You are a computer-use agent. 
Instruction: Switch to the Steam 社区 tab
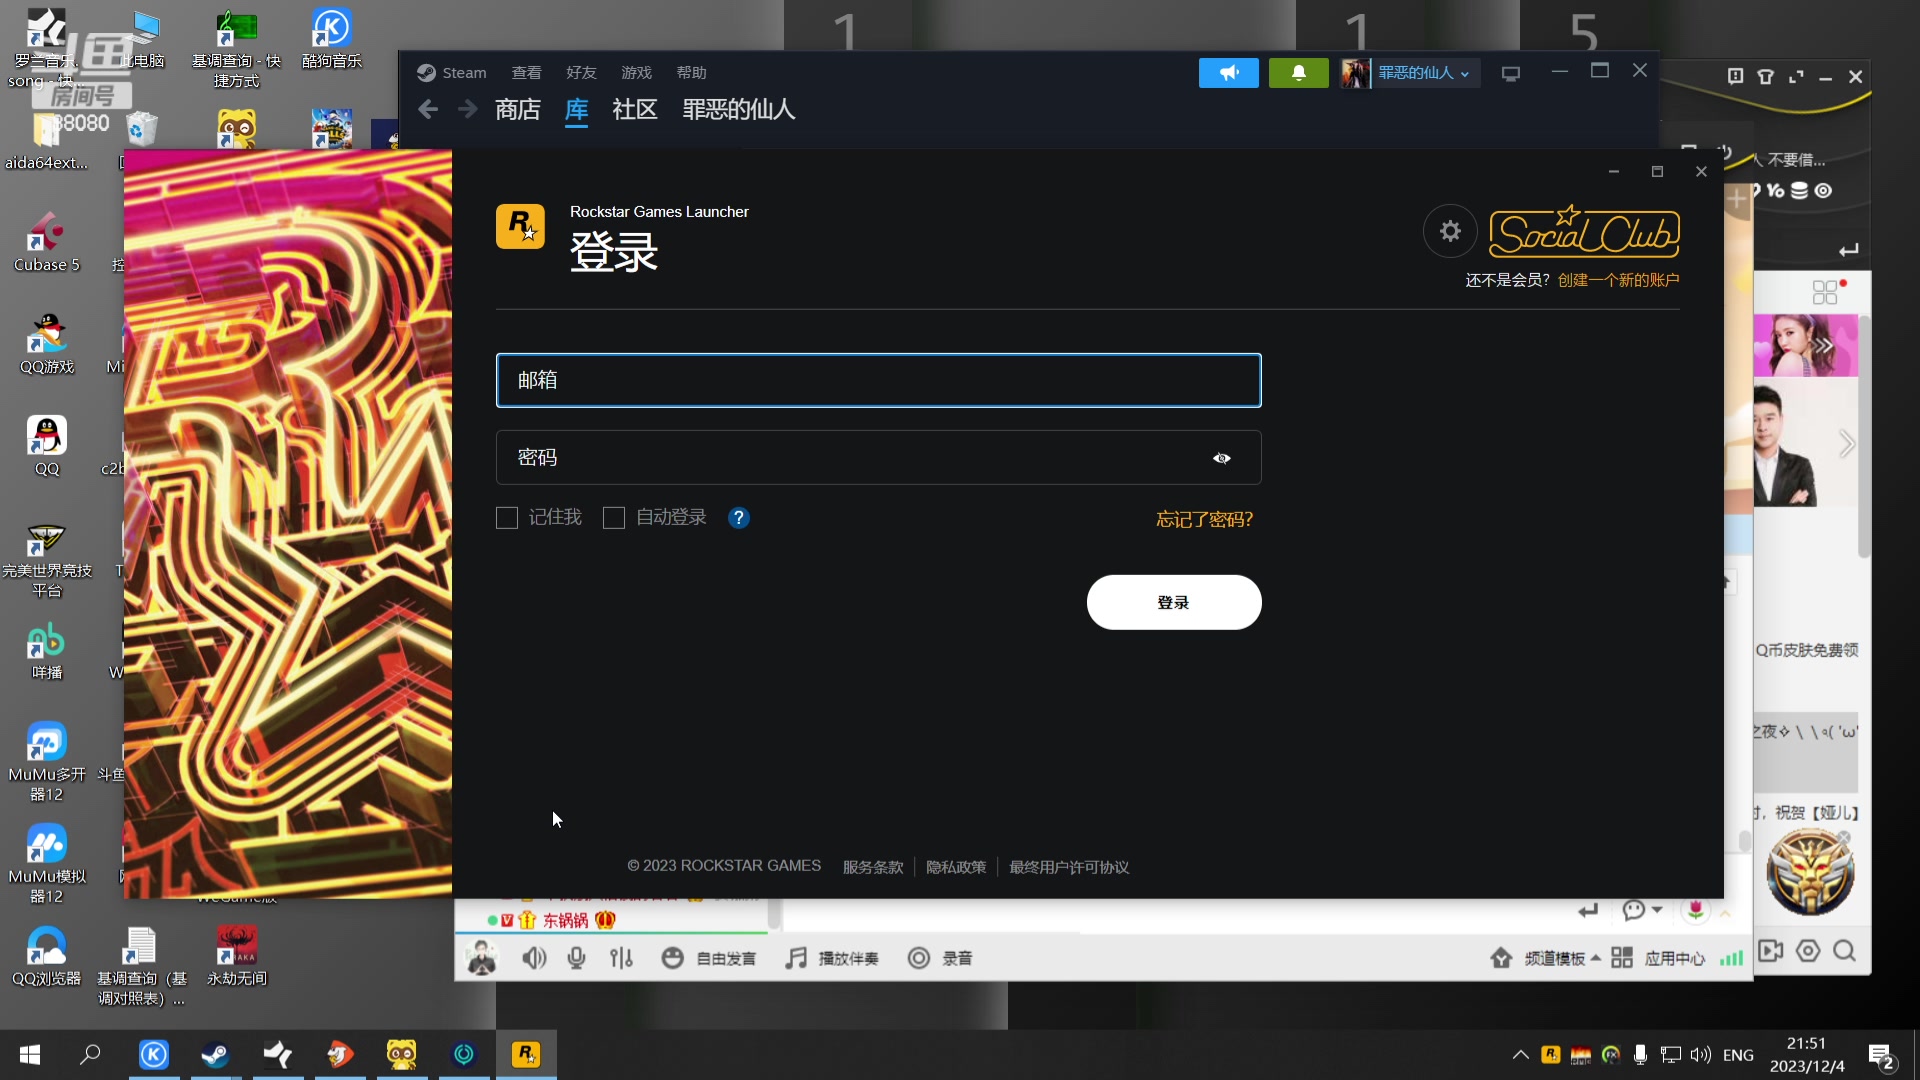(x=635, y=110)
